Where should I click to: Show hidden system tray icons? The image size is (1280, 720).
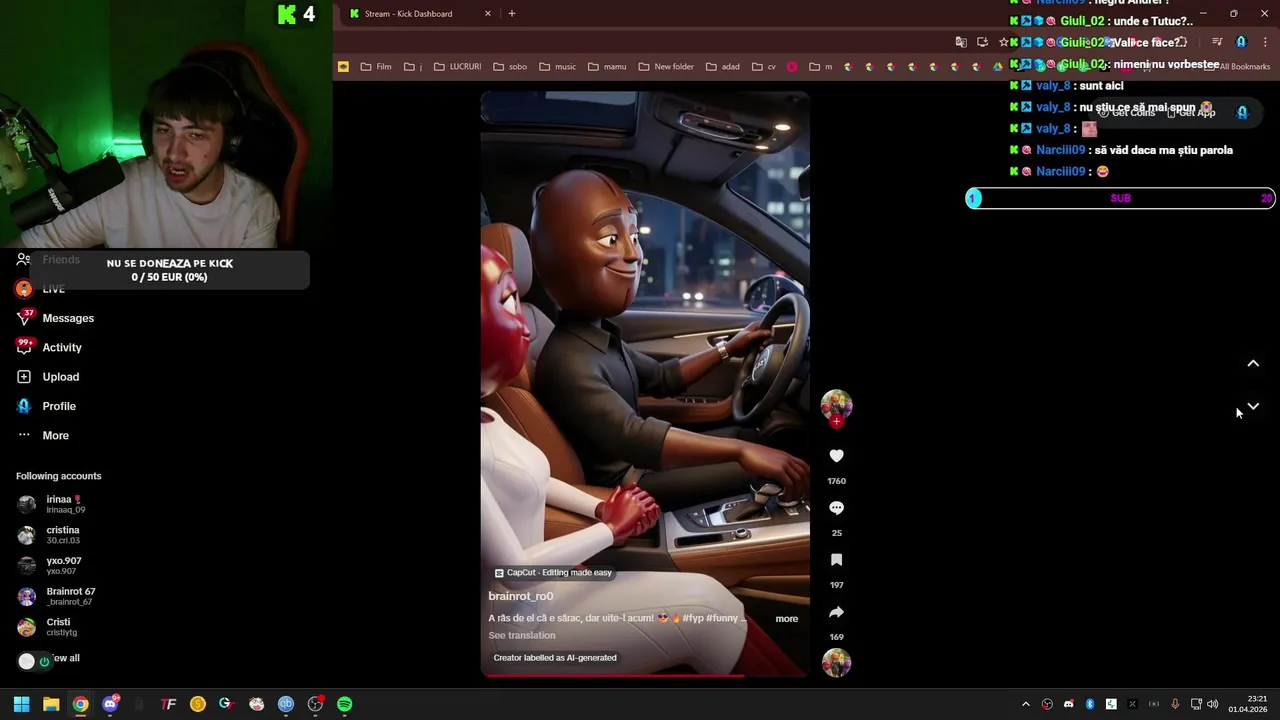(x=1025, y=704)
